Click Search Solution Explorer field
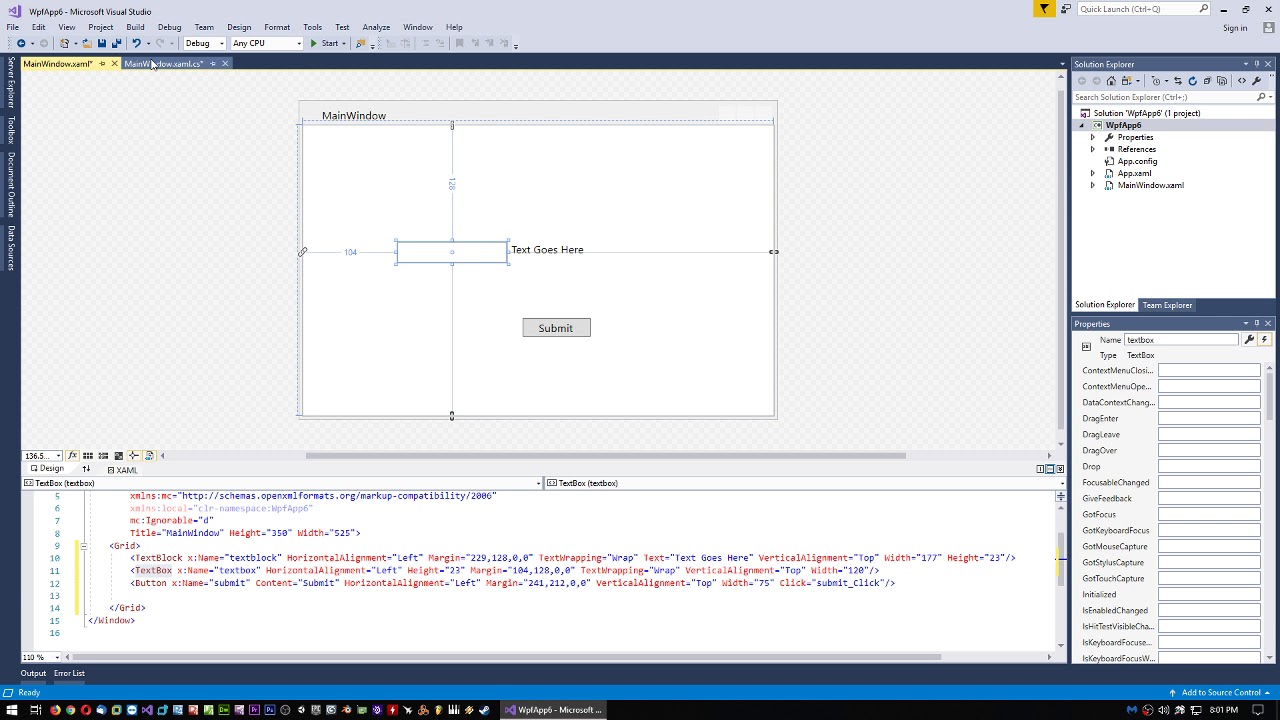1280x720 pixels. pos(1165,97)
